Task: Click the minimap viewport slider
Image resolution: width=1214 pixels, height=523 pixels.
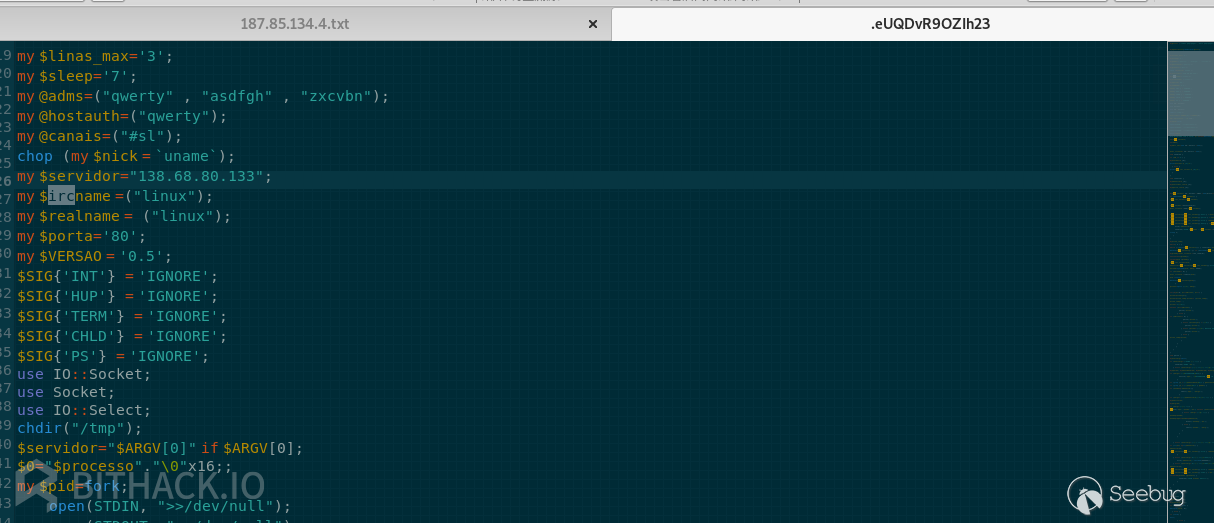Action: click(1190, 92)
